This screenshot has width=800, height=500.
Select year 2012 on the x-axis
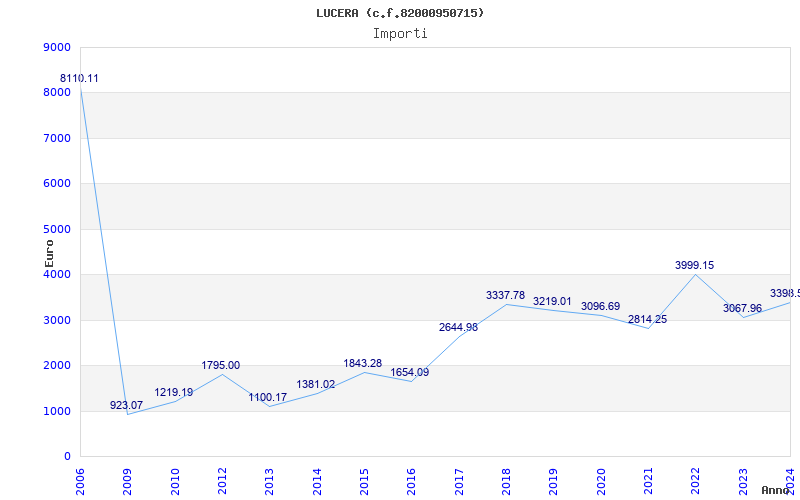tap(222, 482)
